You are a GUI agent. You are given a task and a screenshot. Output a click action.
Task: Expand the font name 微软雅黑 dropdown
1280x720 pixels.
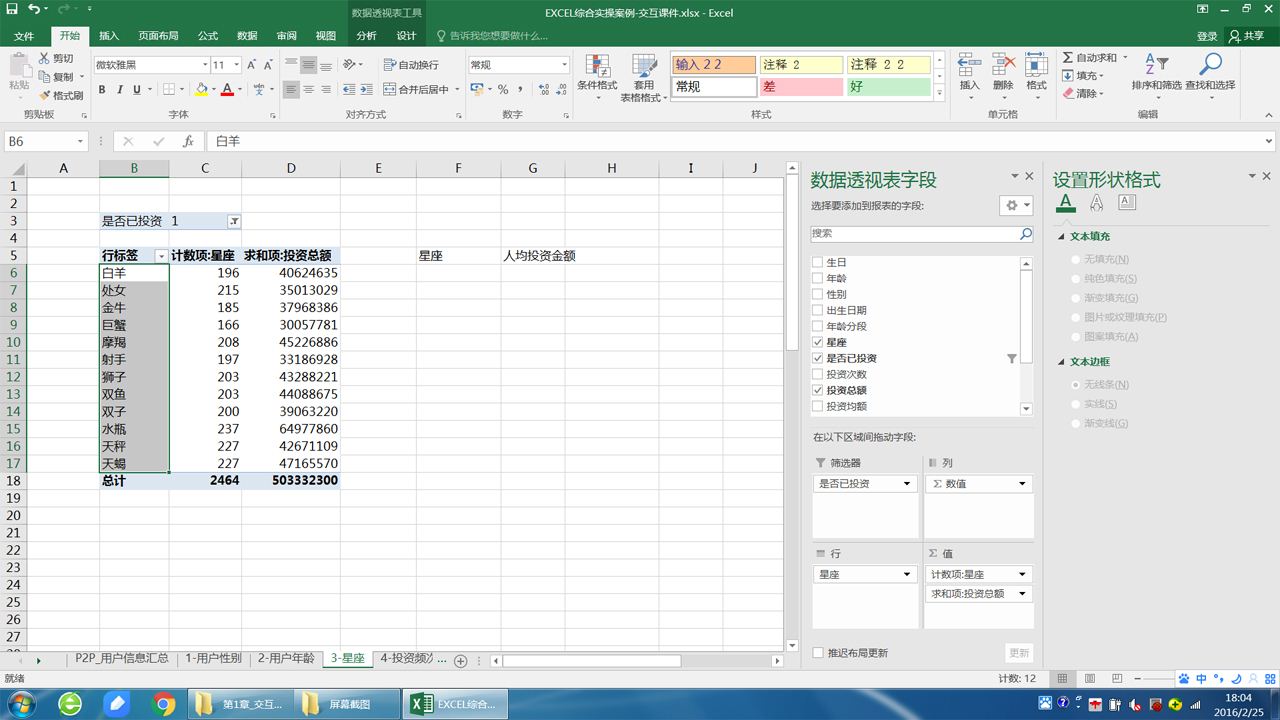(204, 65)
